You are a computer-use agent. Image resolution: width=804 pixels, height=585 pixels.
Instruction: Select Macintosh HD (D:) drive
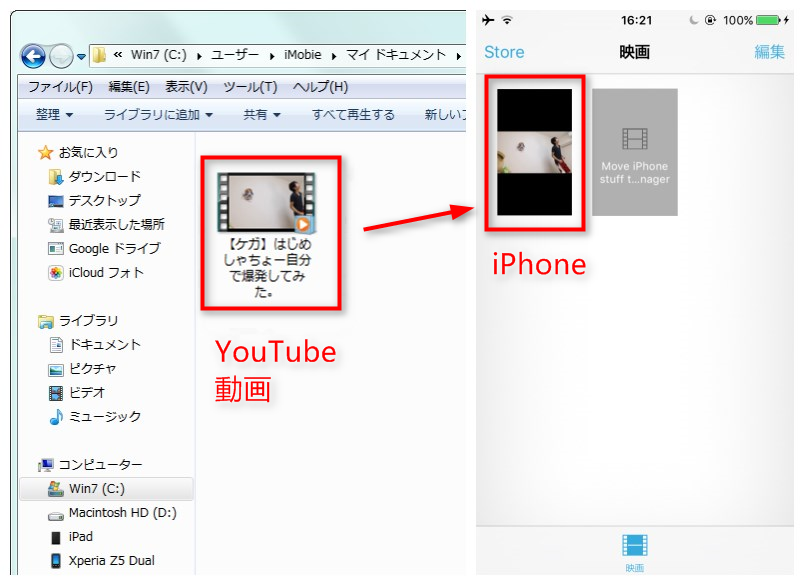tap(123, 513)
